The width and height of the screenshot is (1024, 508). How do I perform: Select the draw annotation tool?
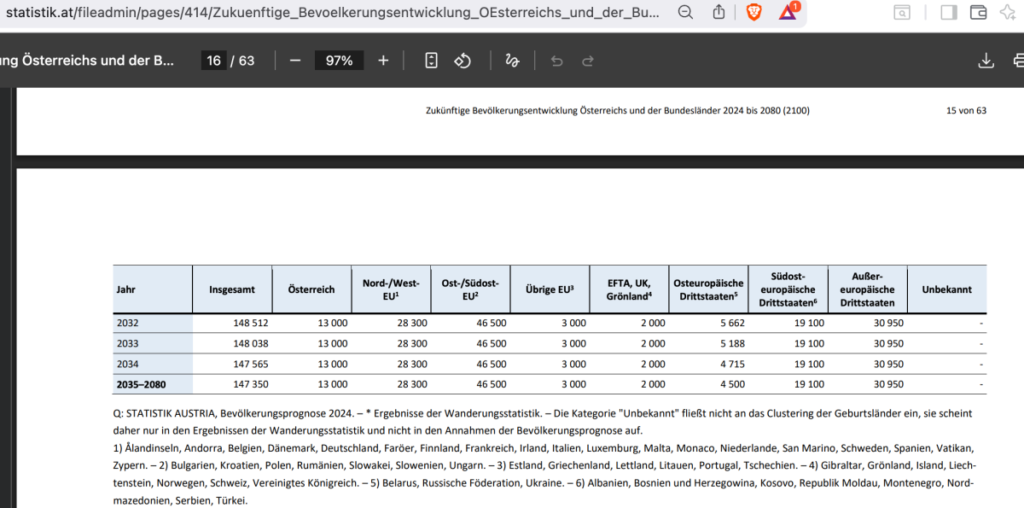click(x=512, y=60)
